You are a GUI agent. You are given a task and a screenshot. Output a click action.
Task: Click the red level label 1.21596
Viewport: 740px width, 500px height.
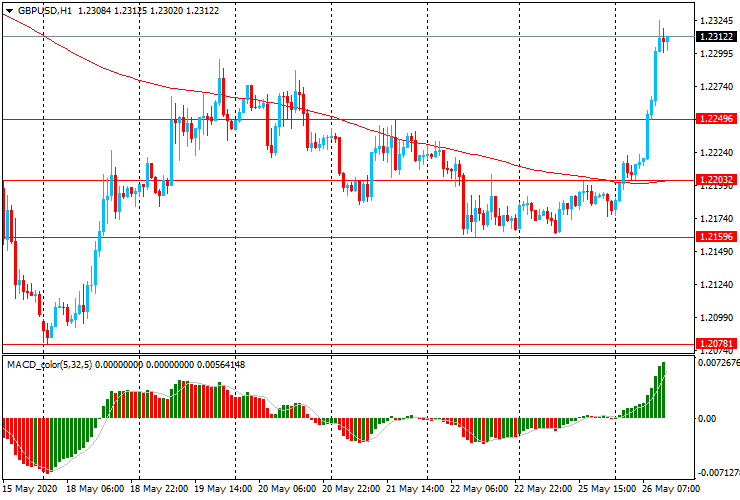point(716,237)
